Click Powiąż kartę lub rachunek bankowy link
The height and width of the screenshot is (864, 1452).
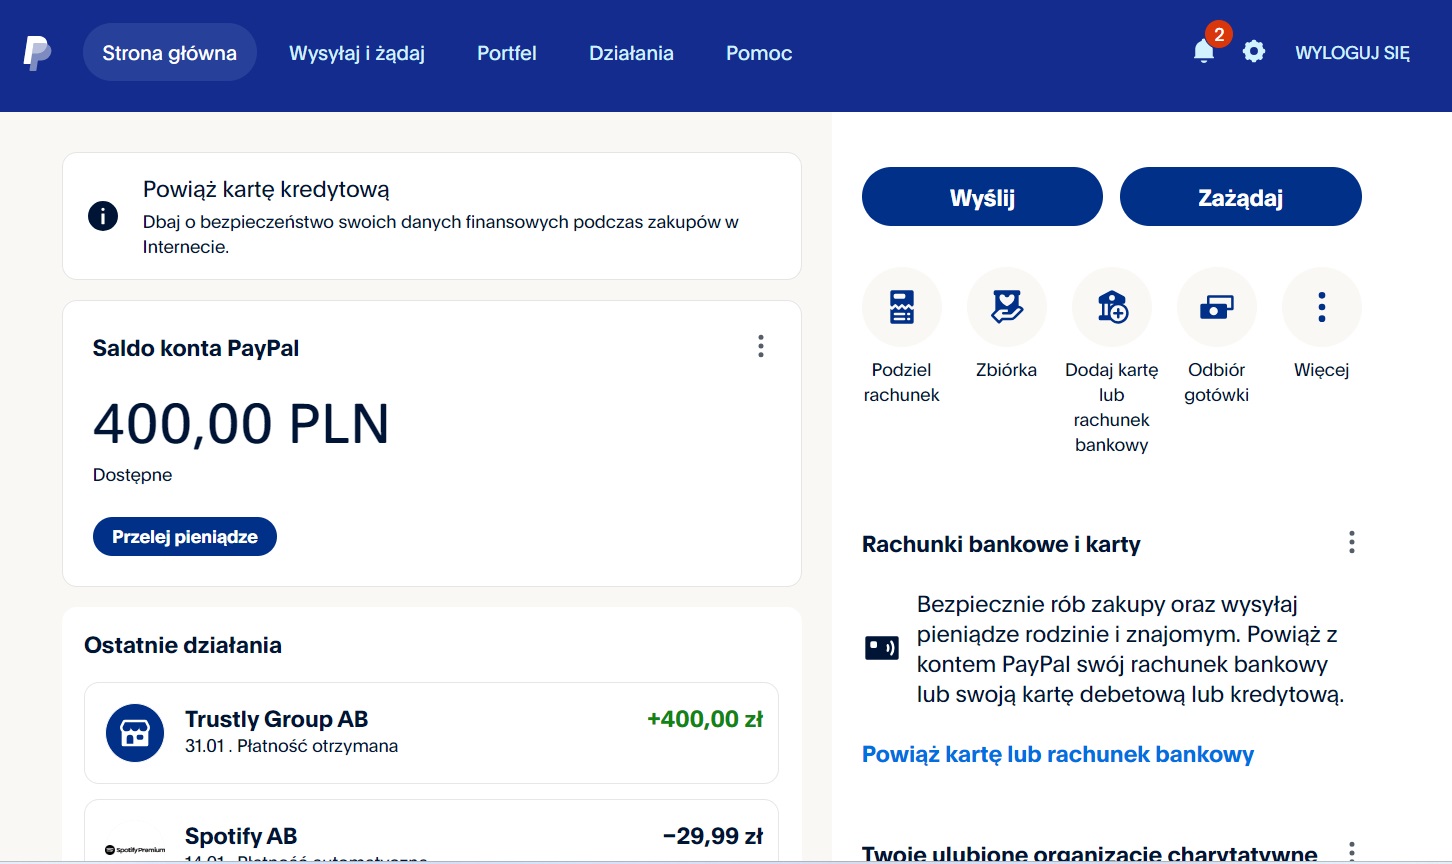click(x=1057, y=754)
